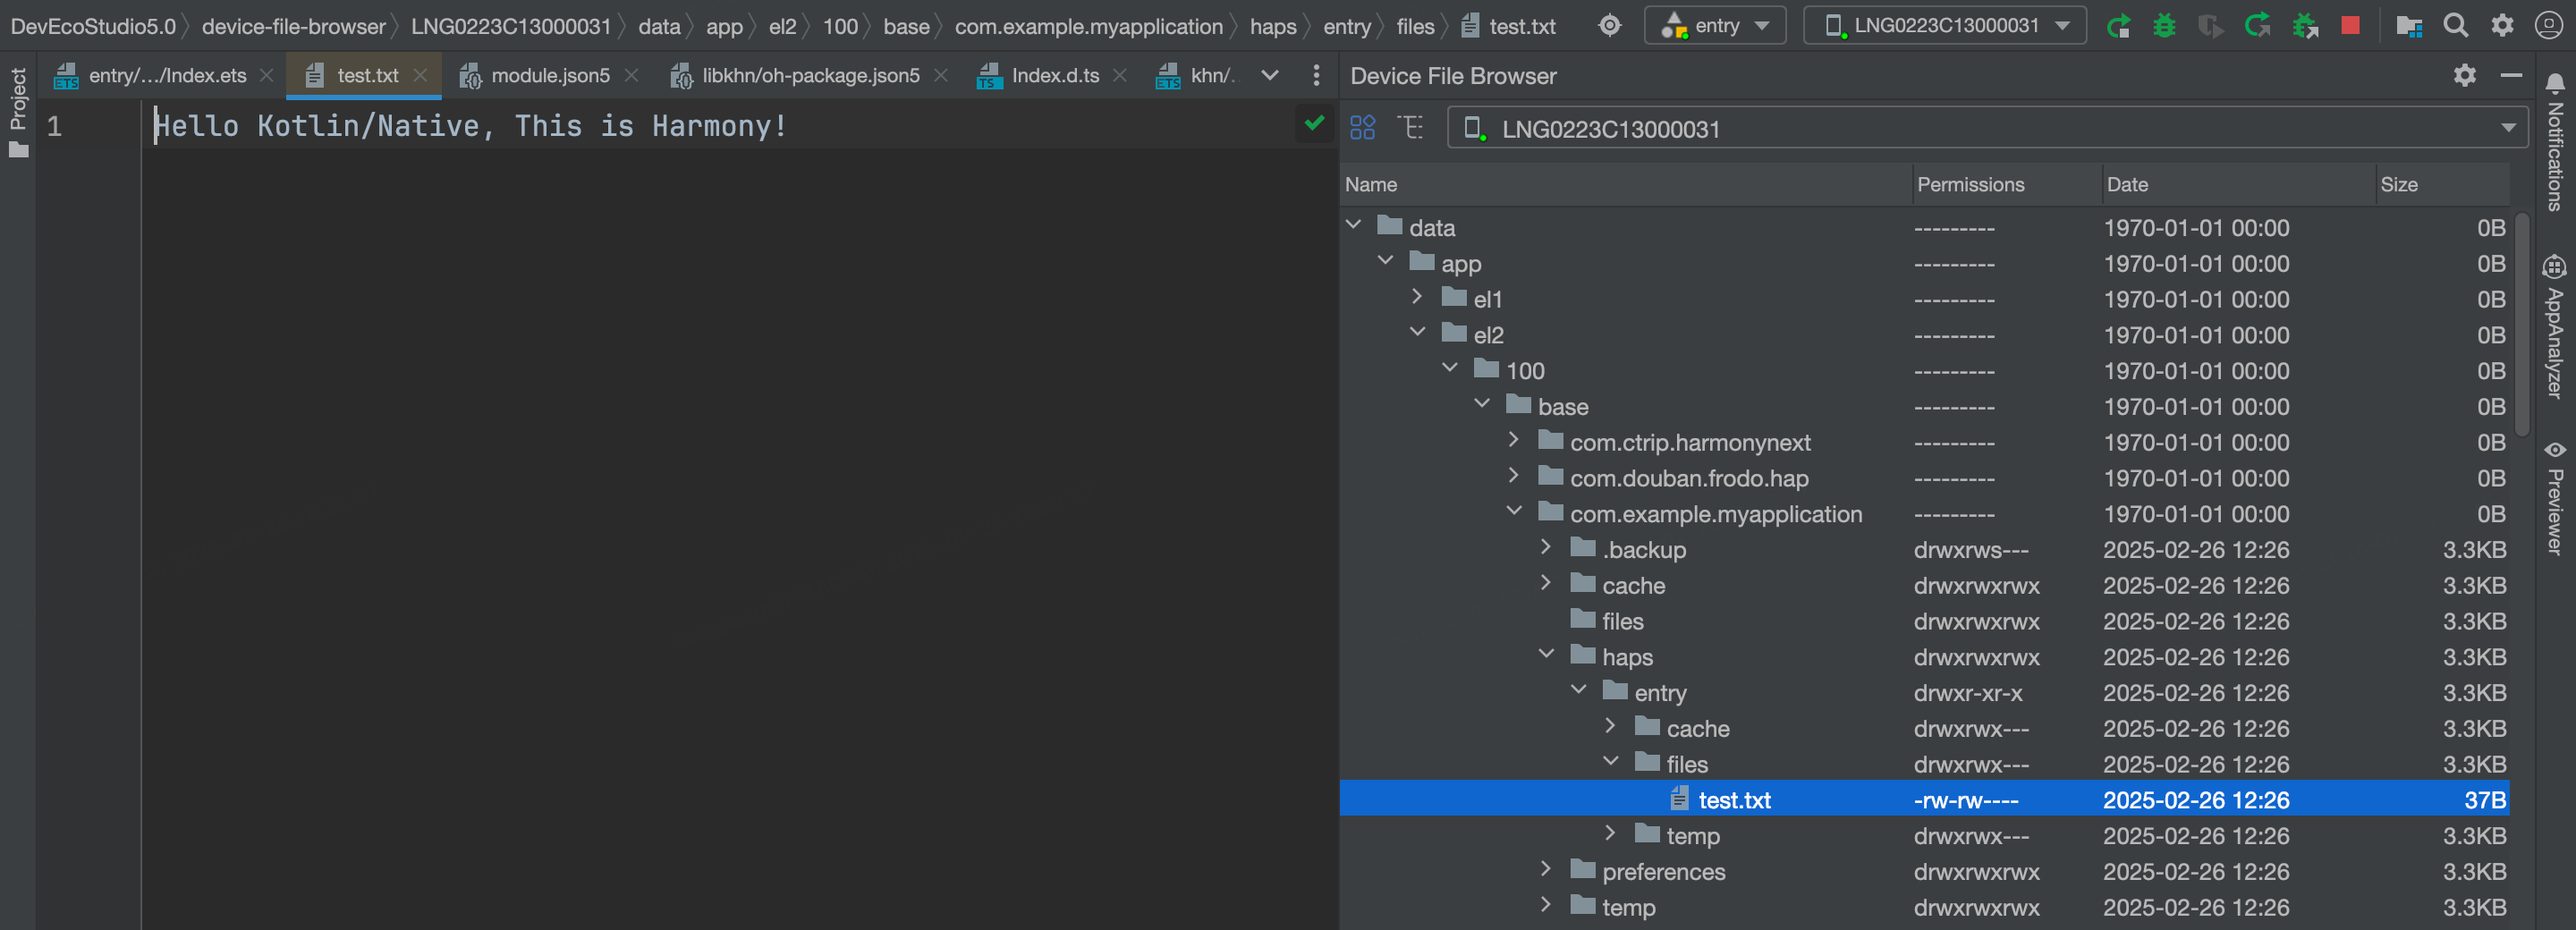The image size is (2576, 930).
Task: Open the Project tool window
Action: click(x=18, y=112)
